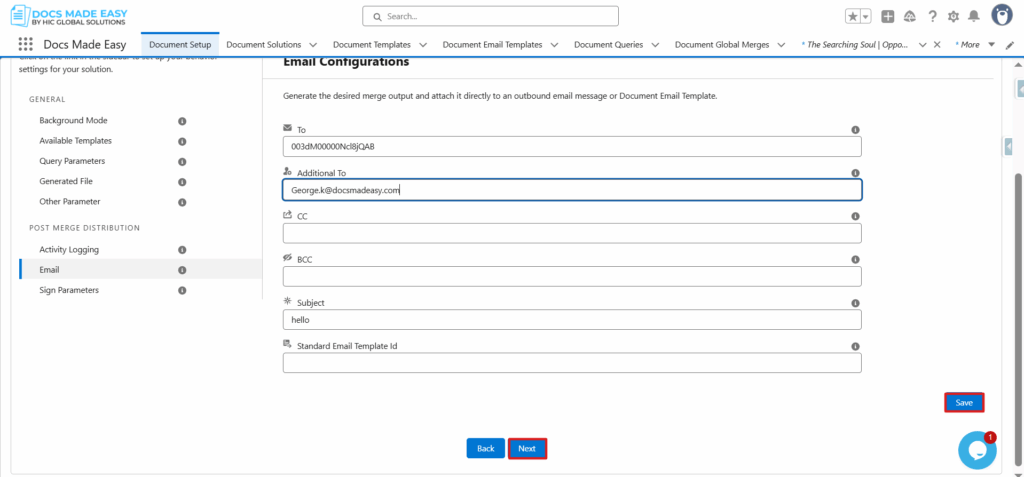Expand the Document Templates tab dropdown

(x=422, y=45)
